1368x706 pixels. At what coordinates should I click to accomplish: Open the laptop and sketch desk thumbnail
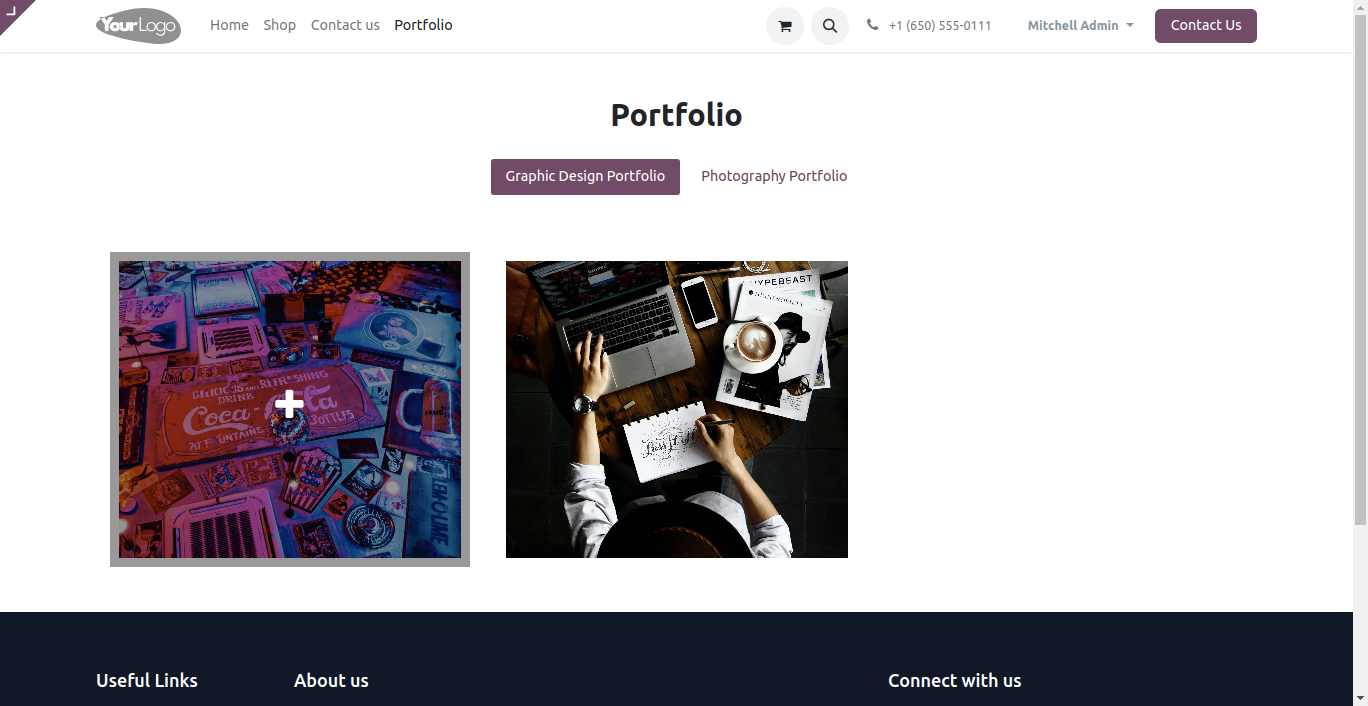[x=677, y=409]
